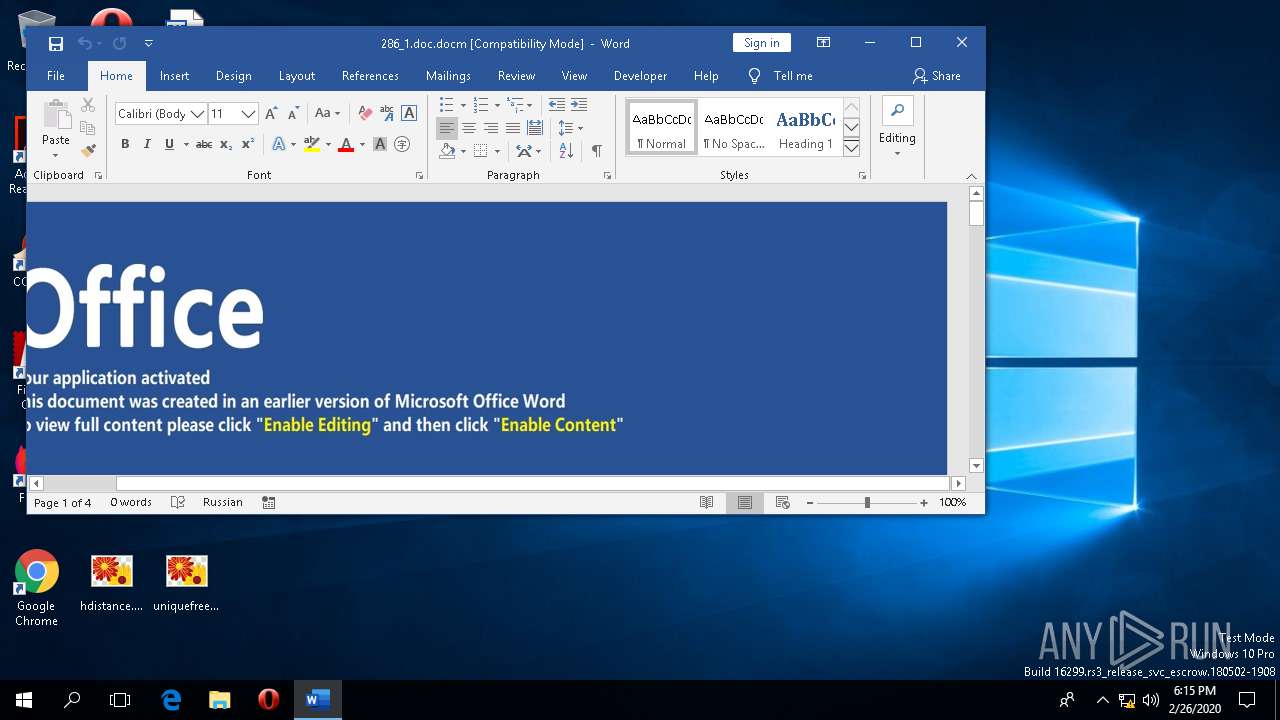Viewport: 1280px width, 720px height.
Task: Open the font size dropdown
Action: point(249,113)
